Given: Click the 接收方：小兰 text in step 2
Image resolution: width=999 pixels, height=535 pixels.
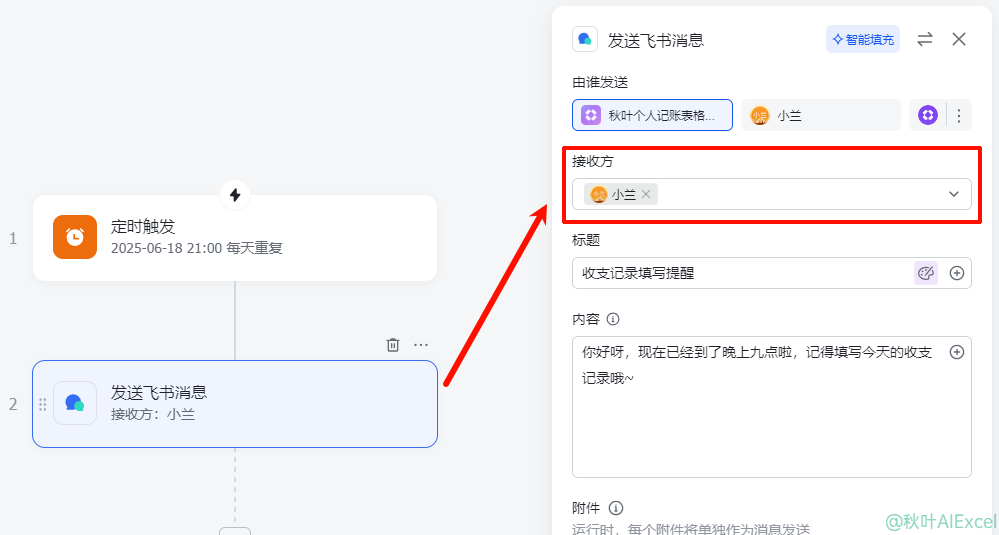Looking at the screenshot, I should click(153, 415).
